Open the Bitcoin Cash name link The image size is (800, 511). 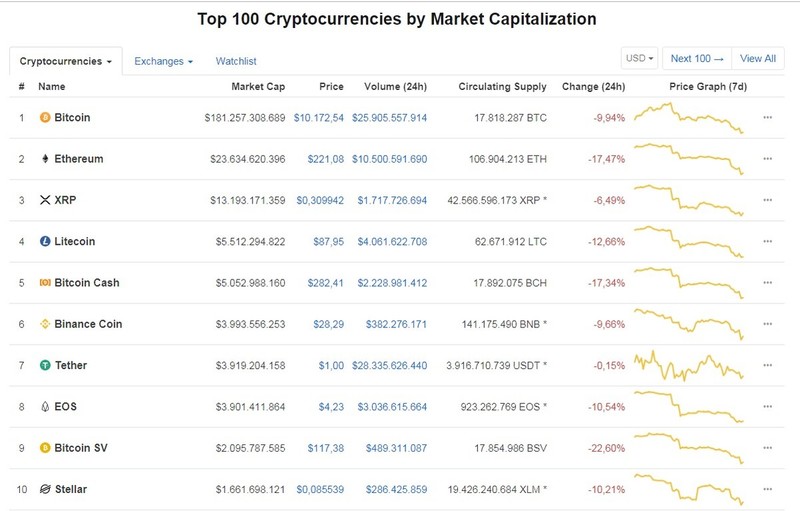(87, 283)
